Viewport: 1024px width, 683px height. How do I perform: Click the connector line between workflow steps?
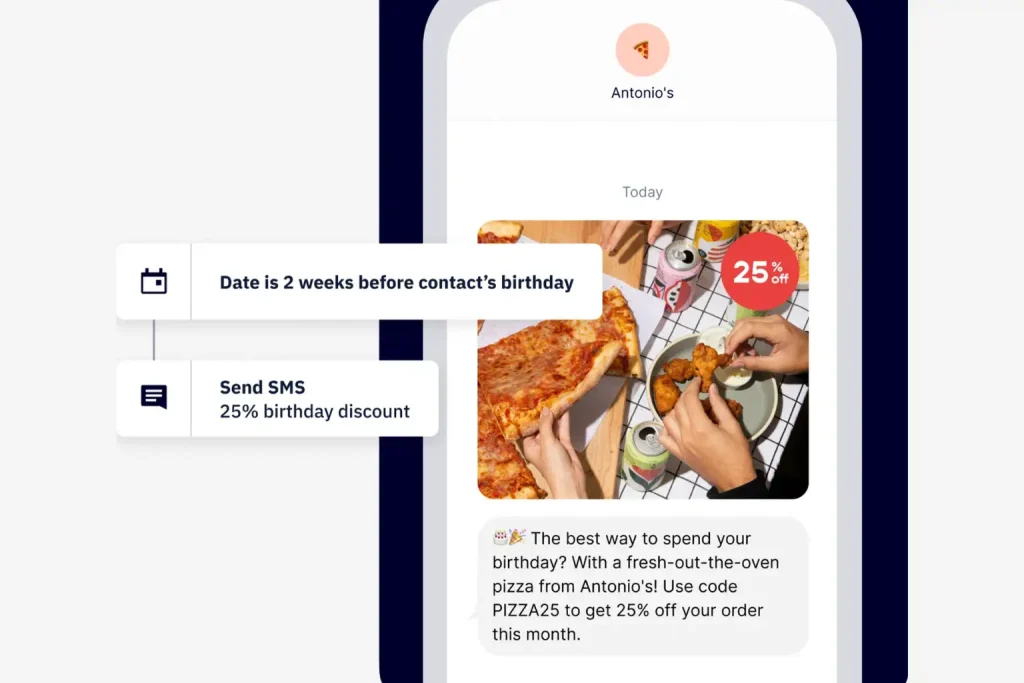[154, 340]
